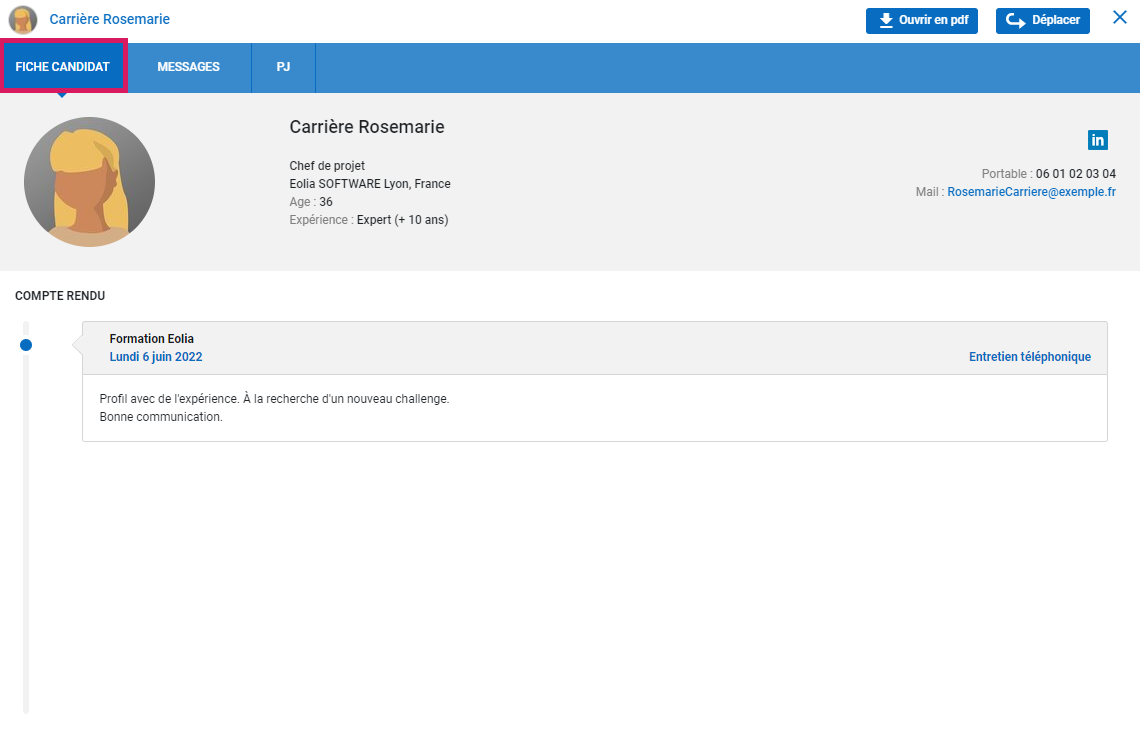The width and height of the screenshot is (1140, 742).
Task: Open the candidate's LinkedIn profile icon
Action: pyautogui.click(x=1097, y=140)
